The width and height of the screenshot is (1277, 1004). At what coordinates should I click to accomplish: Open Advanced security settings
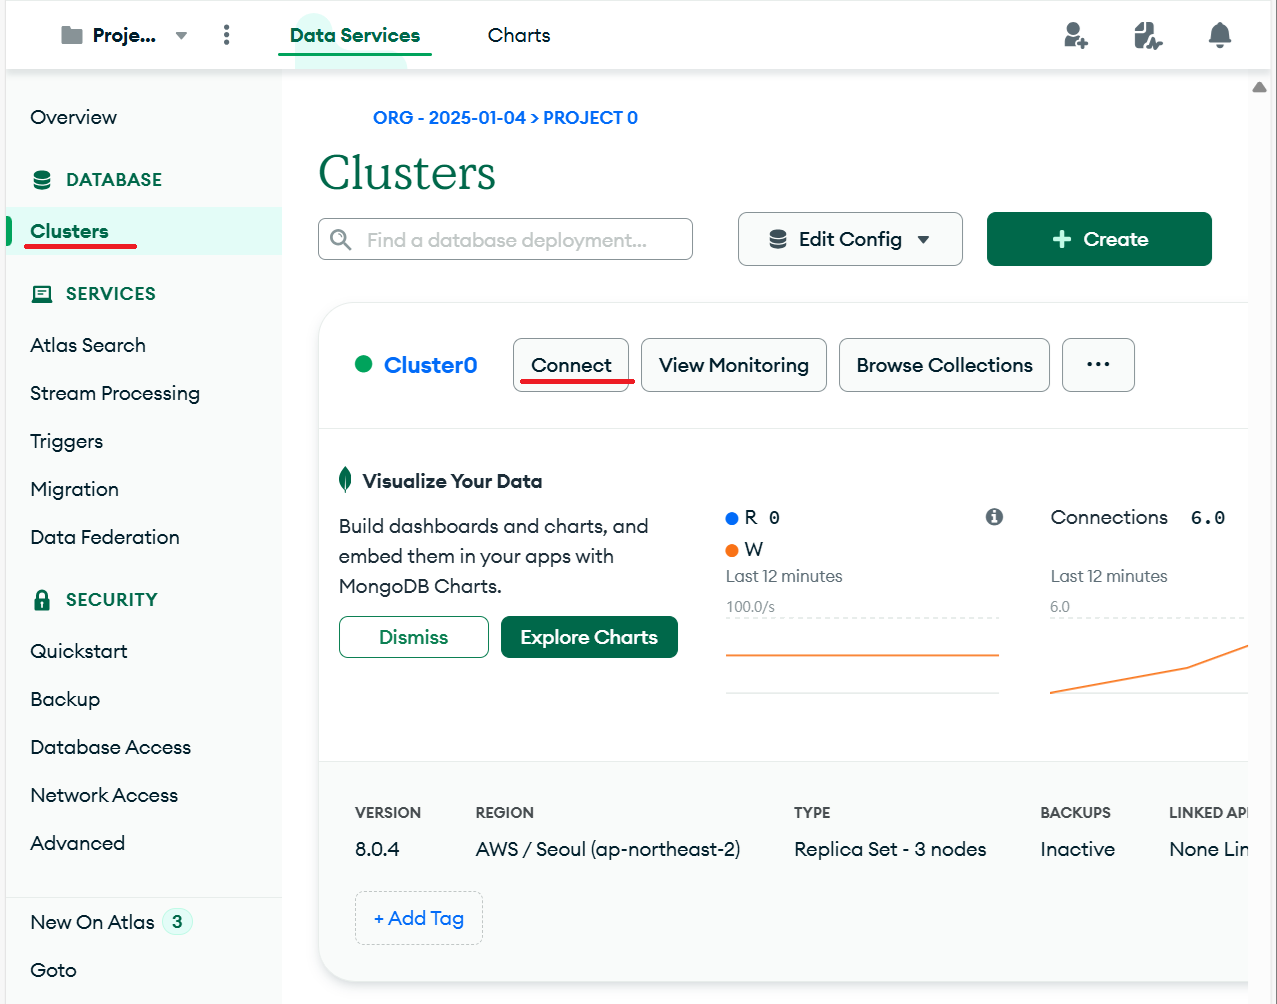coord(78,843)
